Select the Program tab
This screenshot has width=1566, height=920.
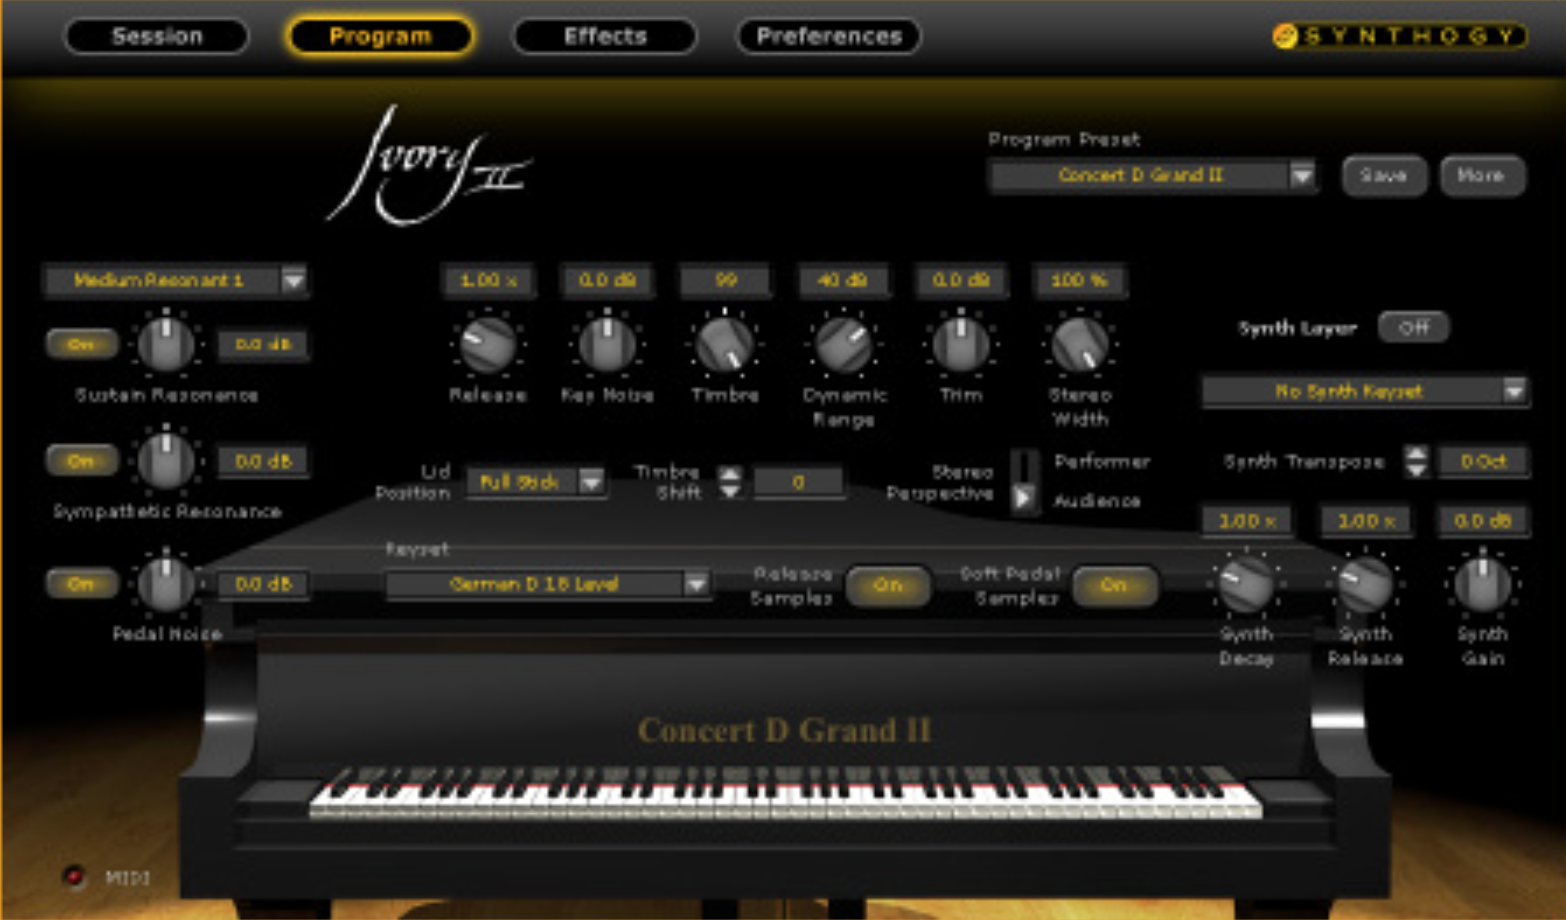click(380, 36)
